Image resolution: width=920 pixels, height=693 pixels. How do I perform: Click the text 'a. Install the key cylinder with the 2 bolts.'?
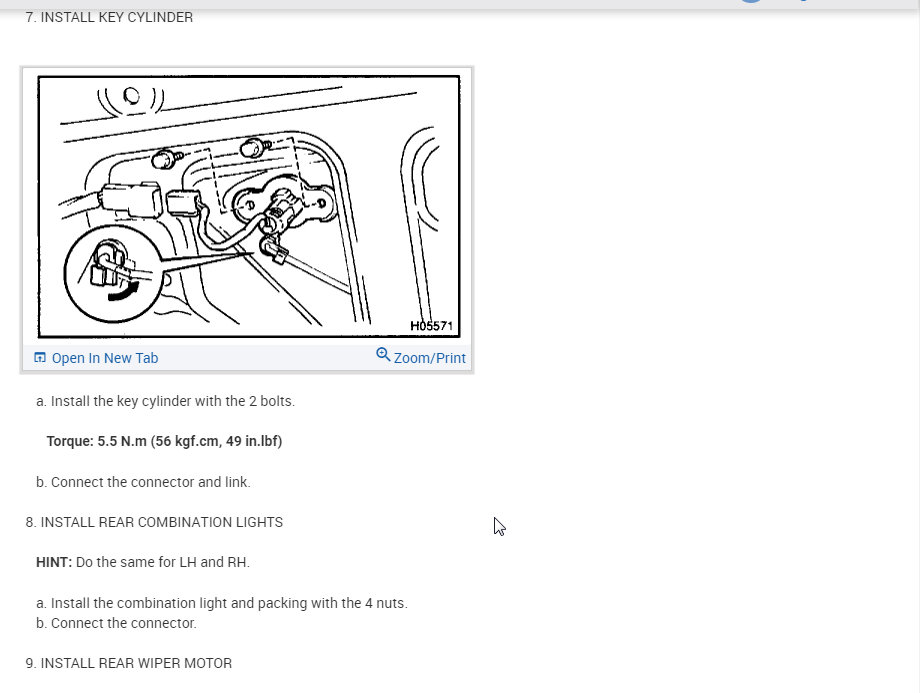point(165,401)
